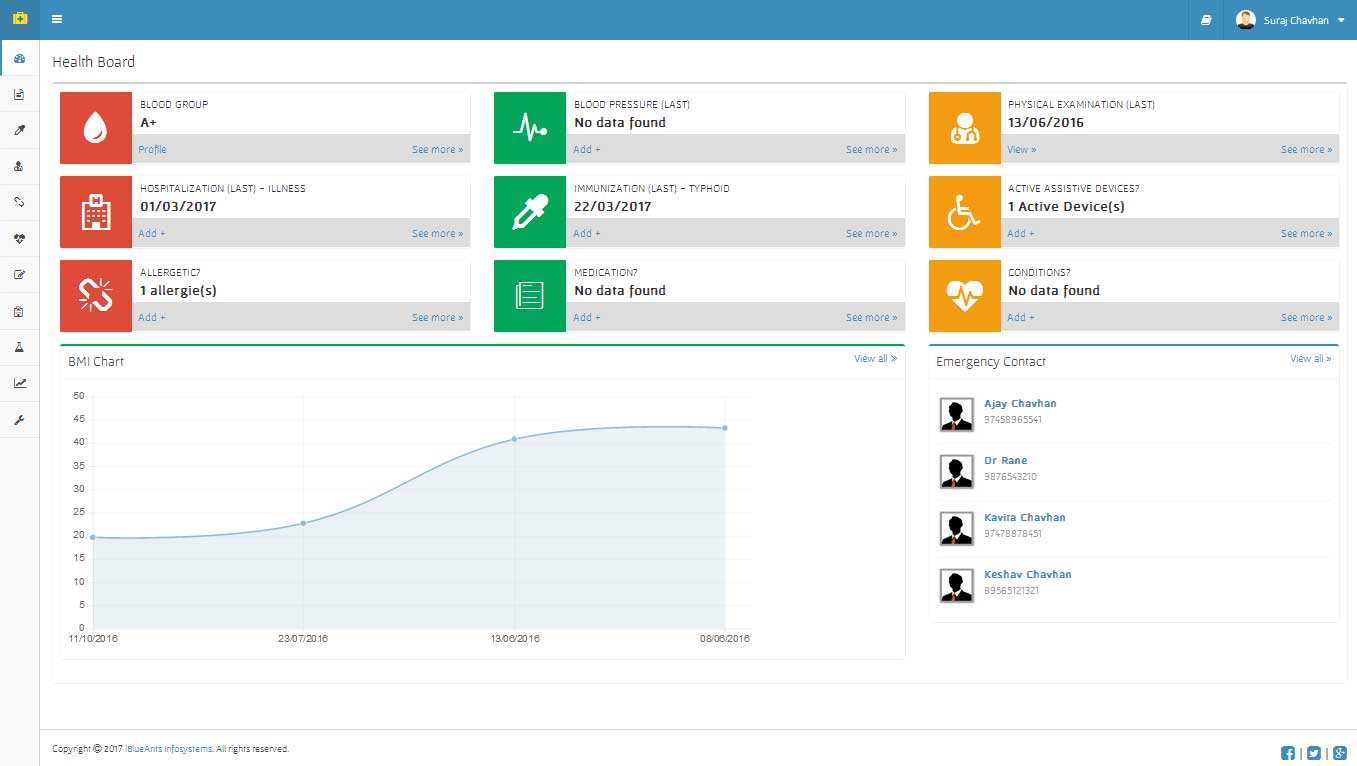Open the dashboard gauge icon in the sidebar
This screenshot has height=766, width=1357.
point(19,58)
